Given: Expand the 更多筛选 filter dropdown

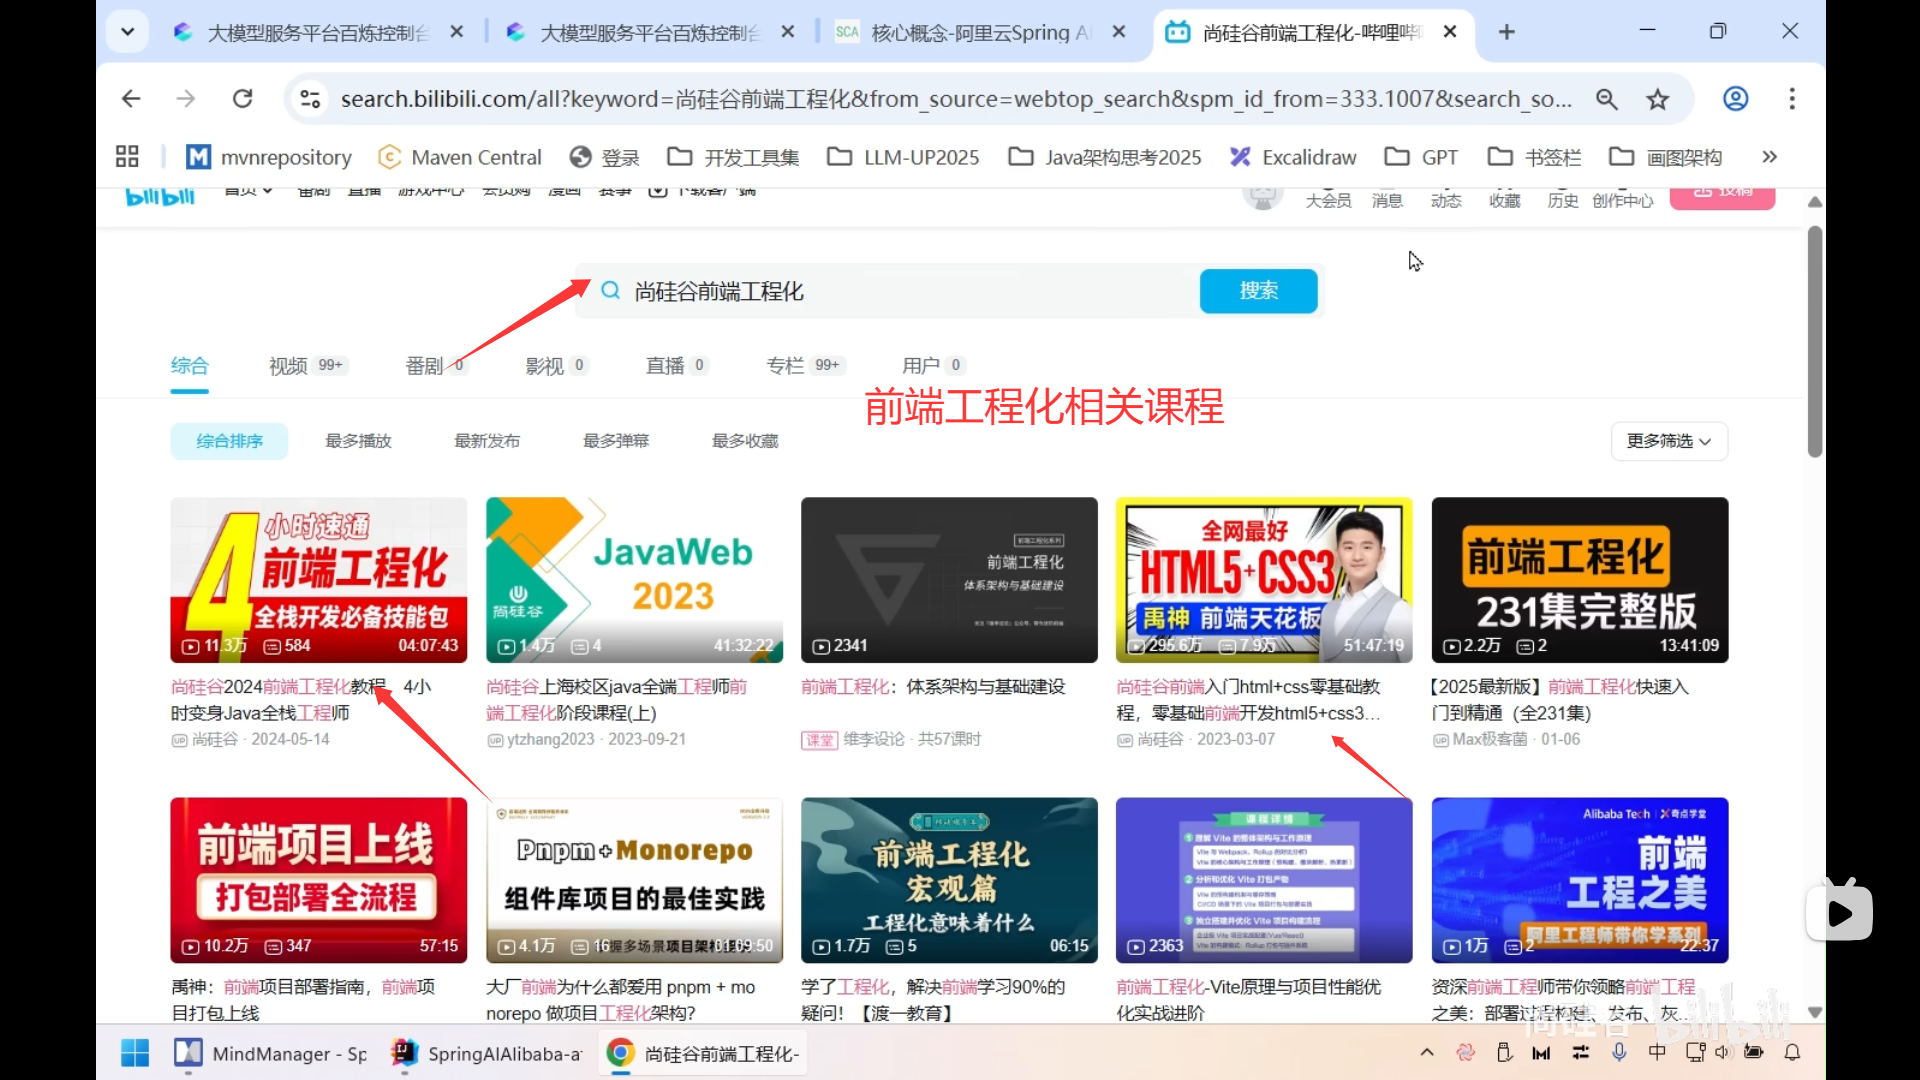Looking at the screenshot, I should tap(1667, 440).
